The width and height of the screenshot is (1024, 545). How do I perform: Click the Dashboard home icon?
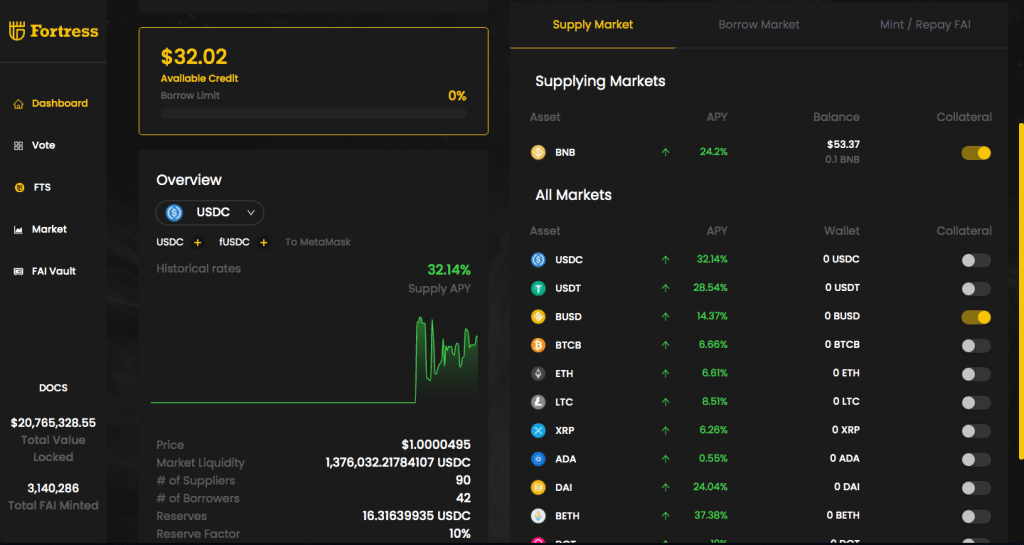[18, 104]
